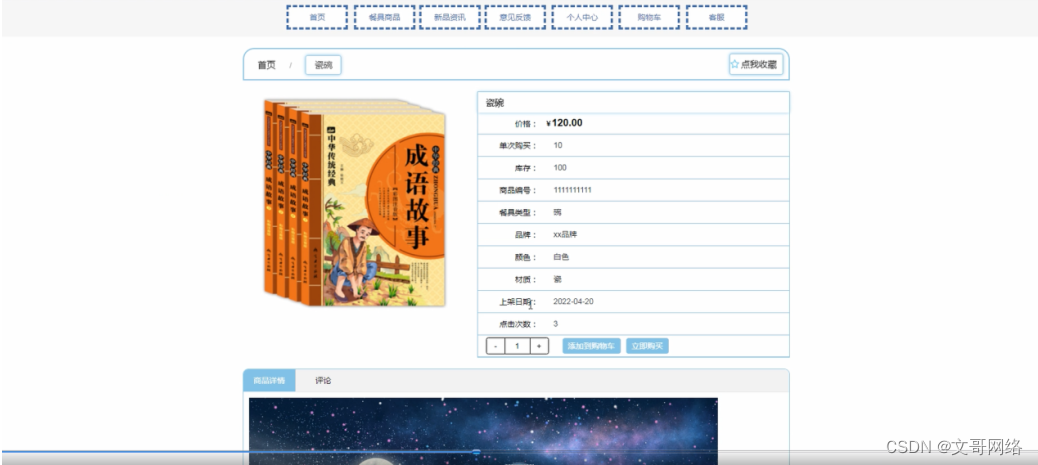This screenshot has height=465, width=1038.
Task: Decrease quantity with the minus button
Action: tap(495, 346)
